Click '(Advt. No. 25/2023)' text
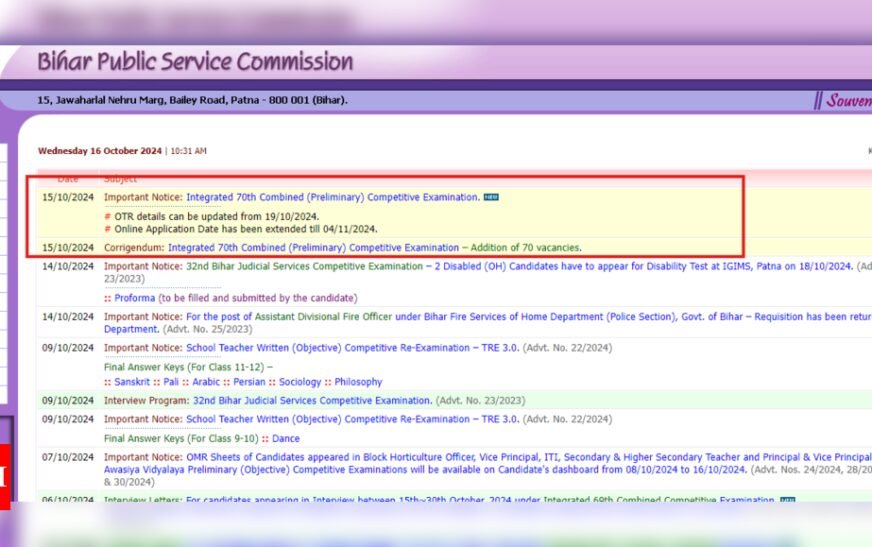872x547 pixels. point(207,330)
